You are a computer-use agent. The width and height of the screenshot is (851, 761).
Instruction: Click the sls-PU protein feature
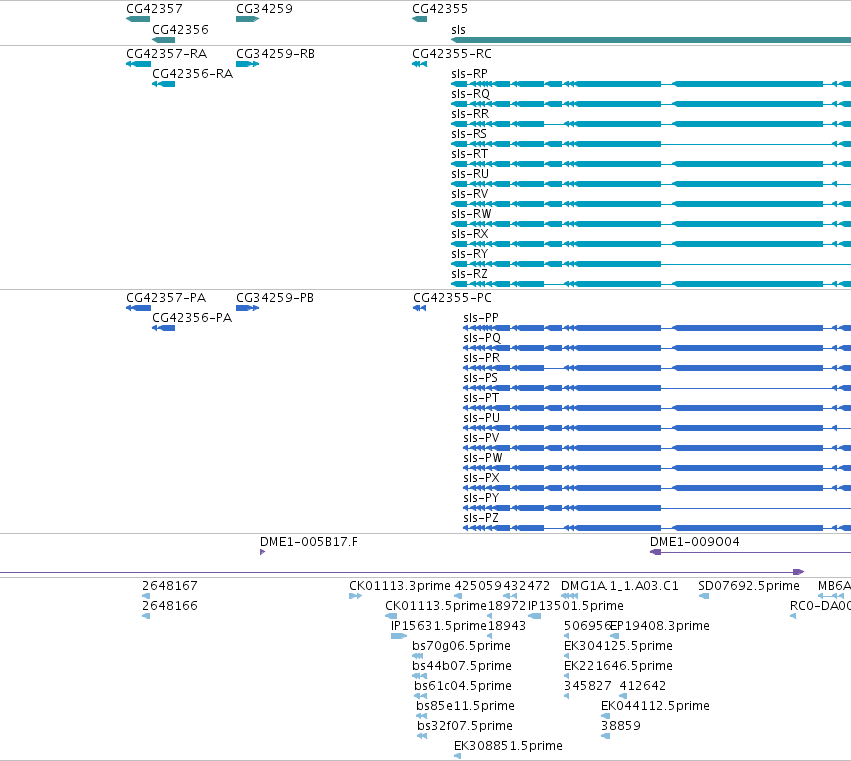point(657,428)
